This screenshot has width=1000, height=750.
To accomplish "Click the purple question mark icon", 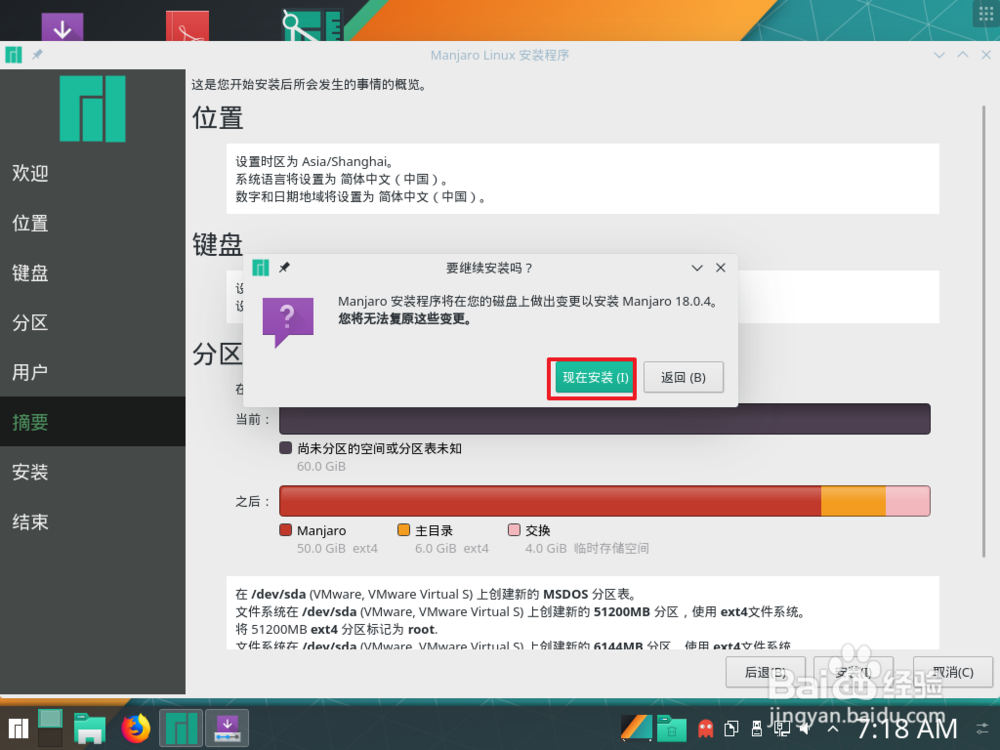I will click(288, 322).
